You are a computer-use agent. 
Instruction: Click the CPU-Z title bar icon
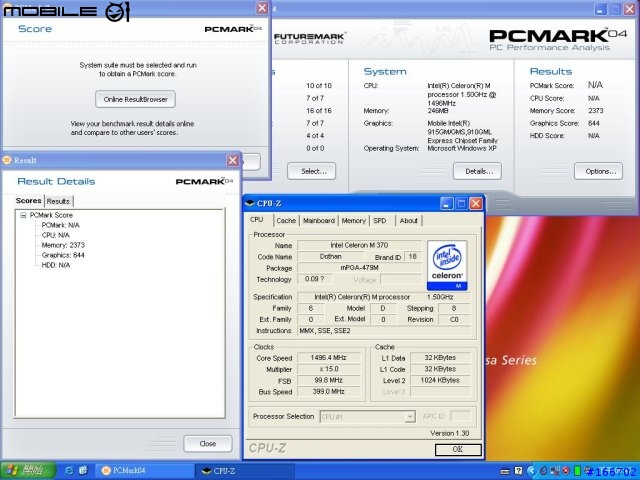(x=251, y=203)
